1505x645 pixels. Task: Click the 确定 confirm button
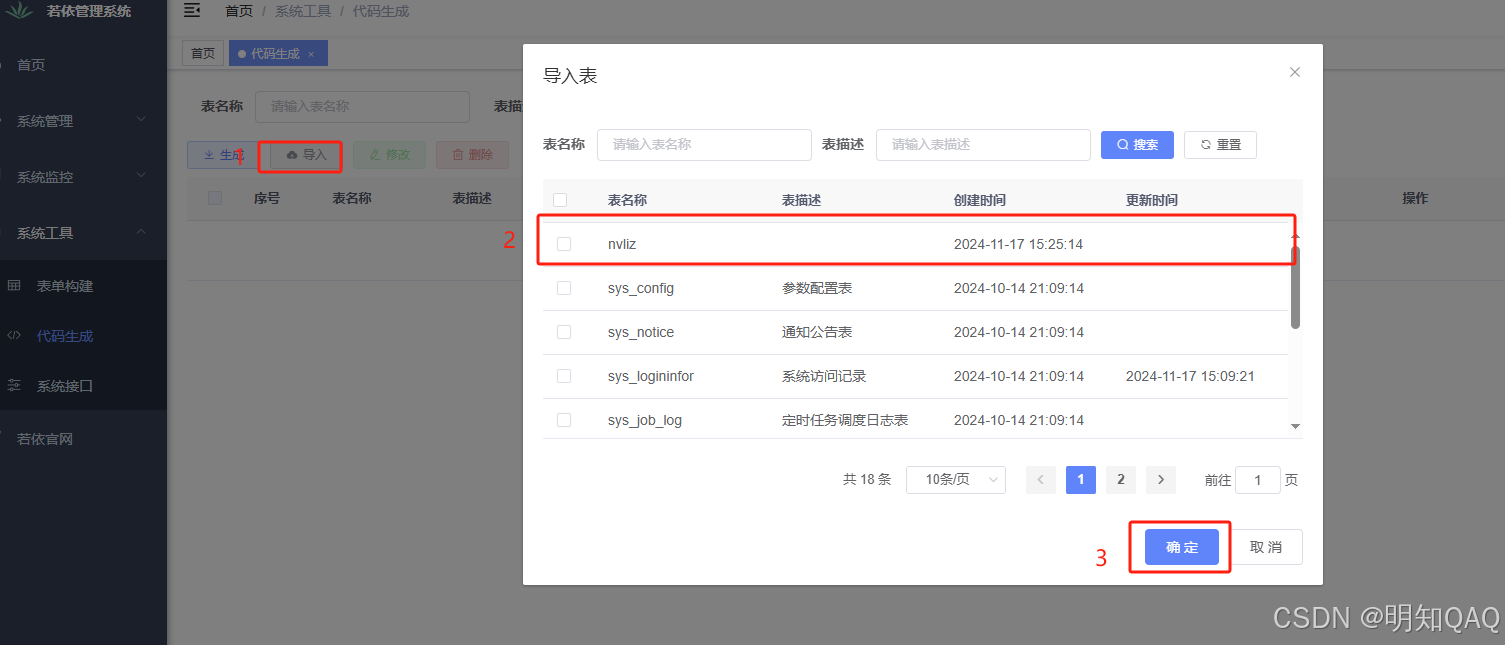point(1180,546)
